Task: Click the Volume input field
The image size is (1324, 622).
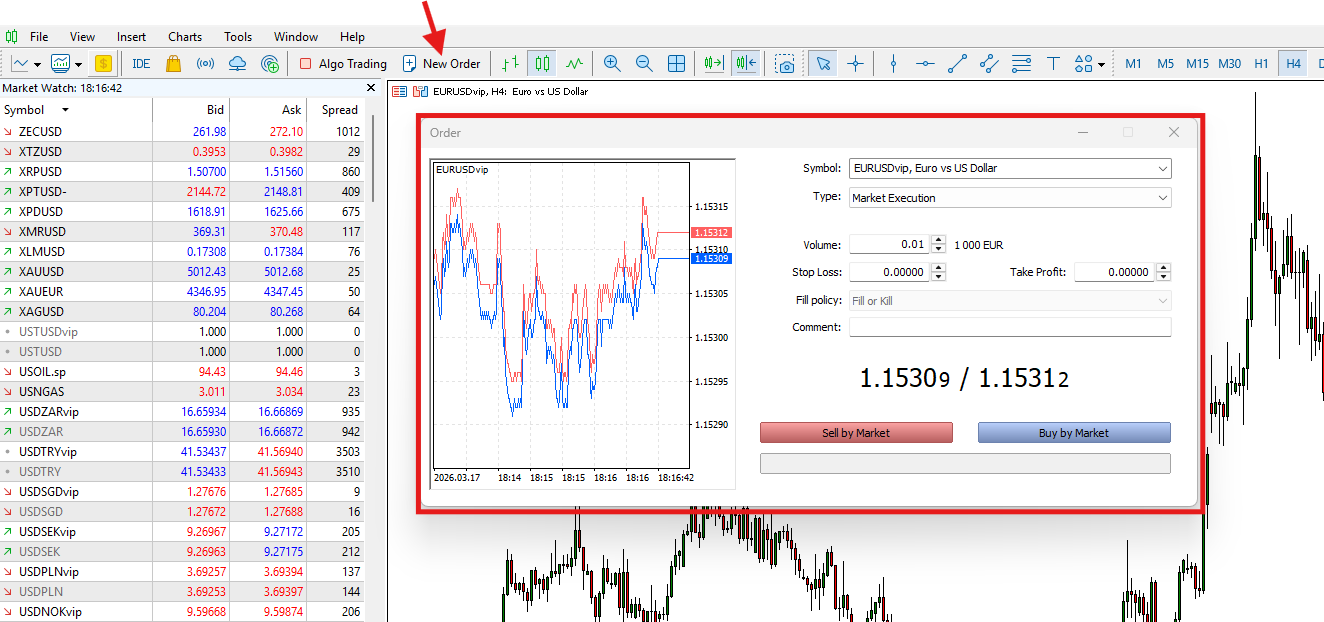Action: coord(890,244)
